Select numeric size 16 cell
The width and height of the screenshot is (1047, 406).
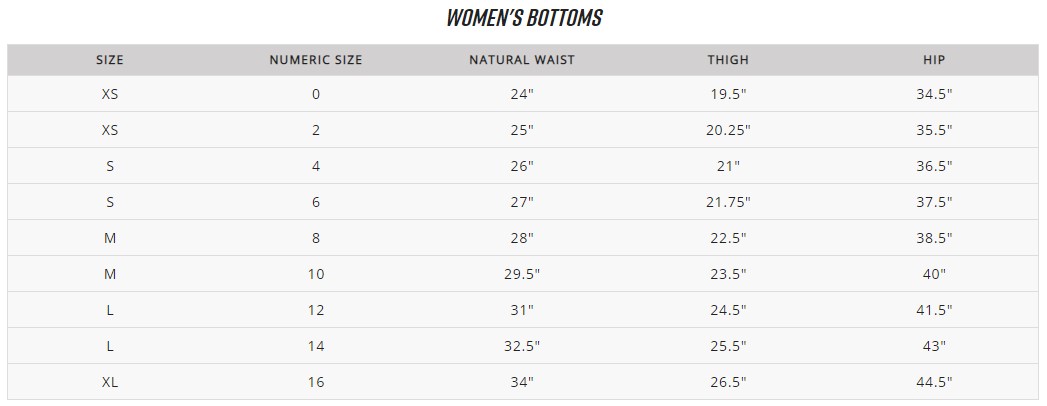pyautogui.click(x=316, y=382)
